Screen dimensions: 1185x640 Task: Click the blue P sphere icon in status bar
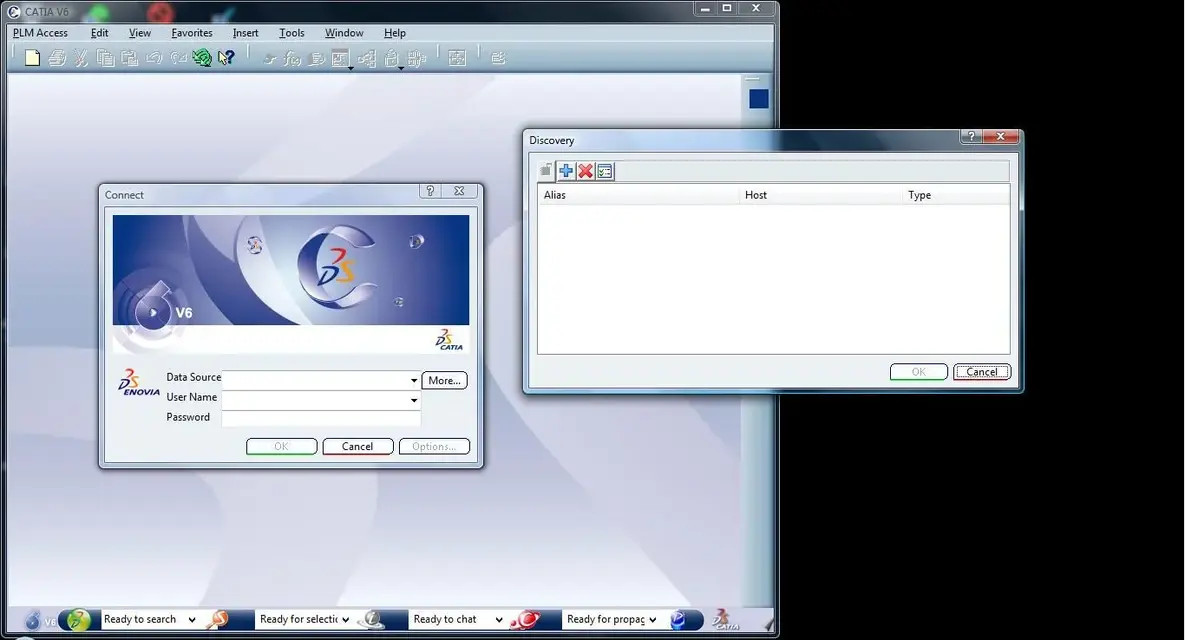(678, 620)
